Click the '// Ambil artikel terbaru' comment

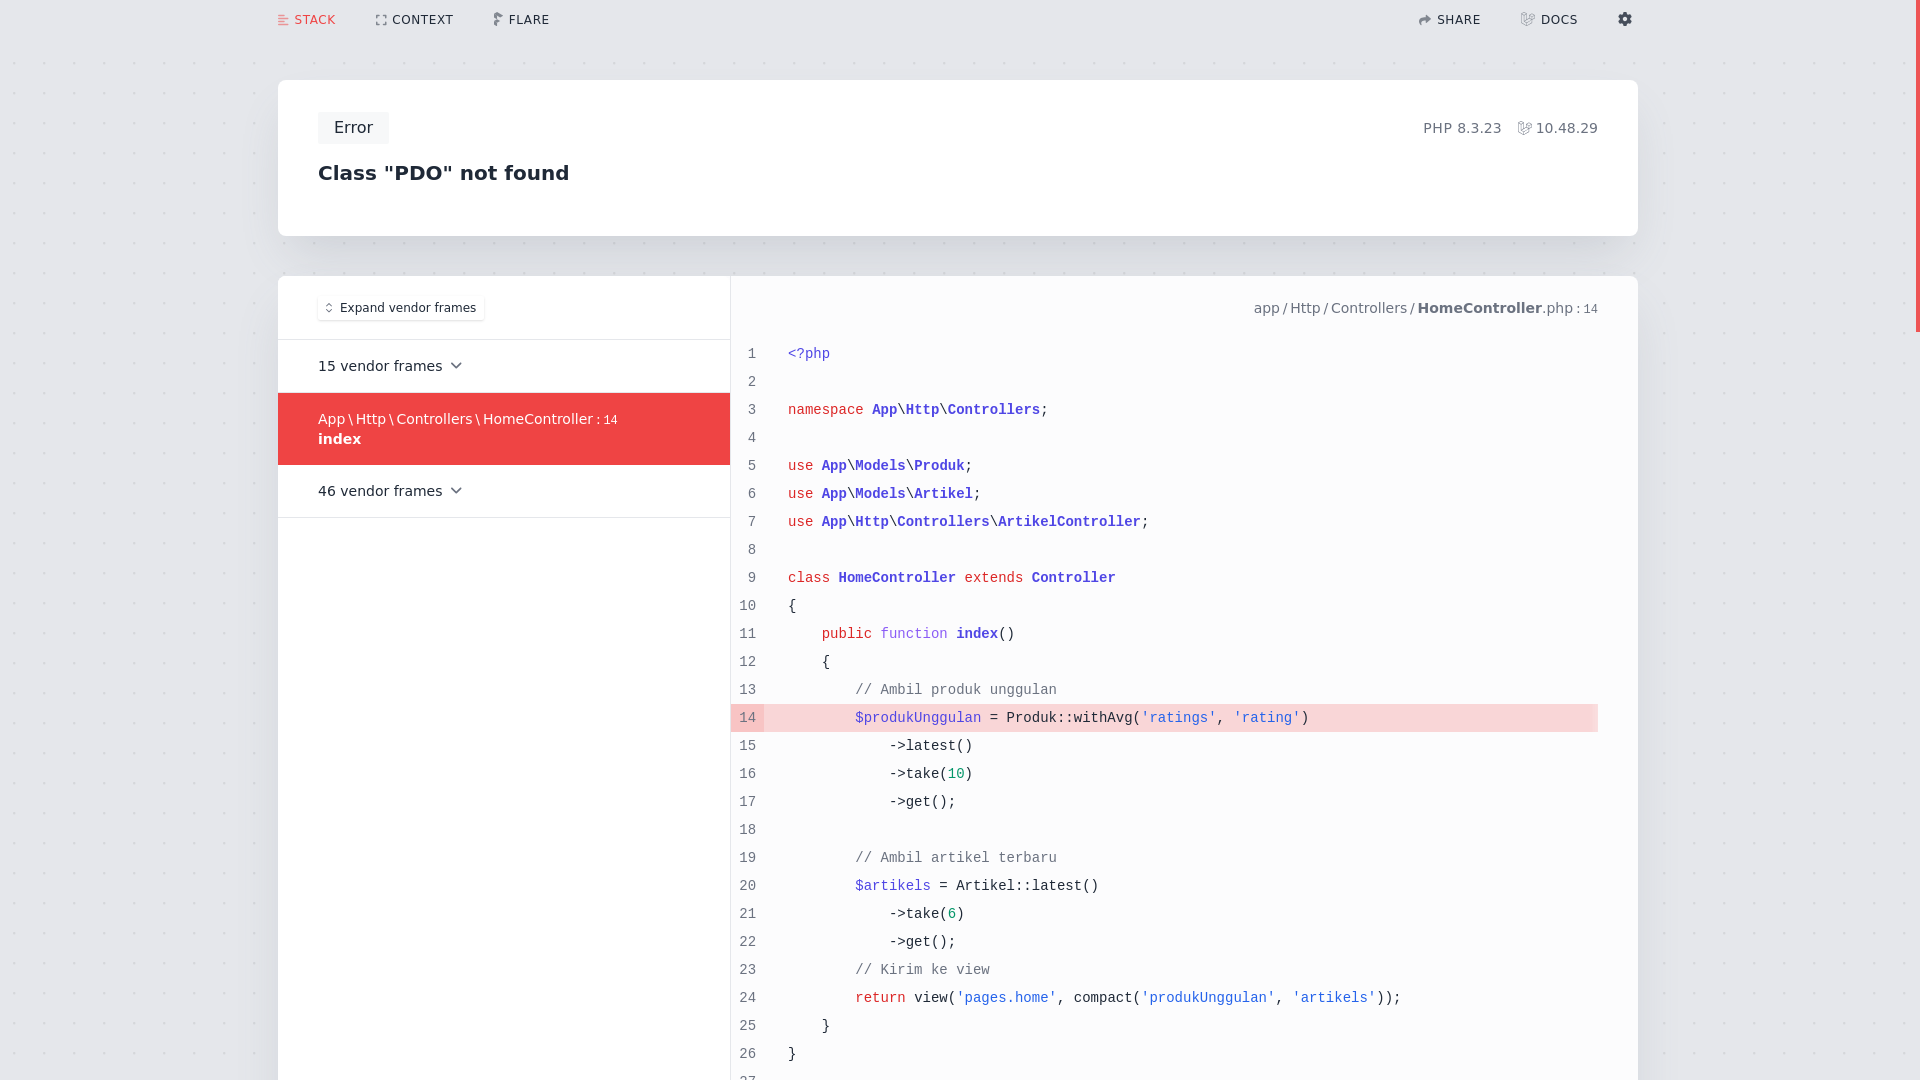coord(956,858)
